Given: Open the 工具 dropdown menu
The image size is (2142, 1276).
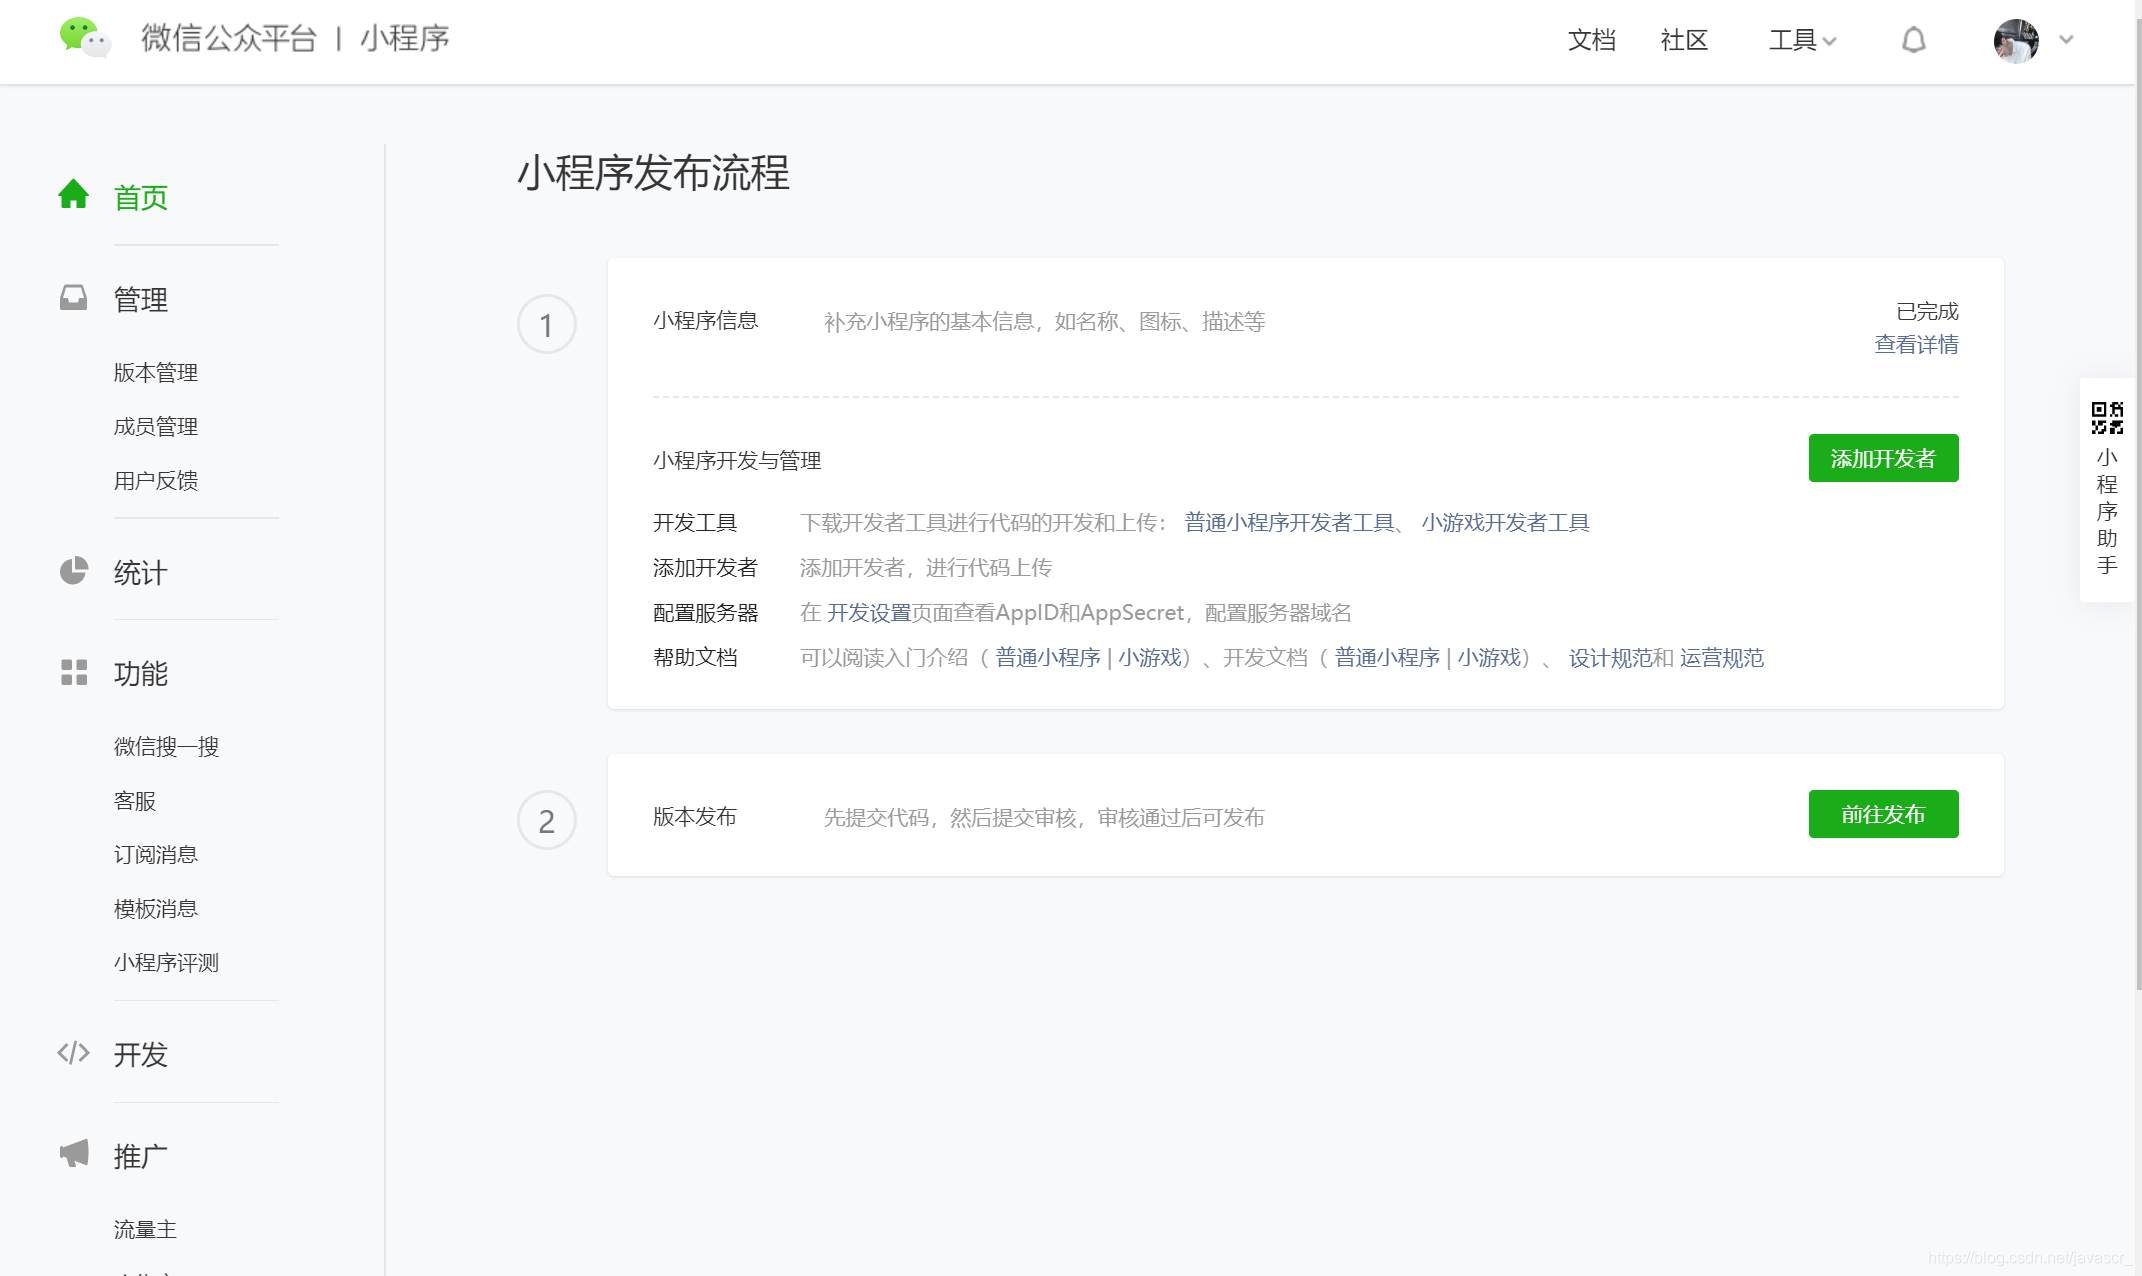Looking at the screenshot, I should coord(1802,40).
